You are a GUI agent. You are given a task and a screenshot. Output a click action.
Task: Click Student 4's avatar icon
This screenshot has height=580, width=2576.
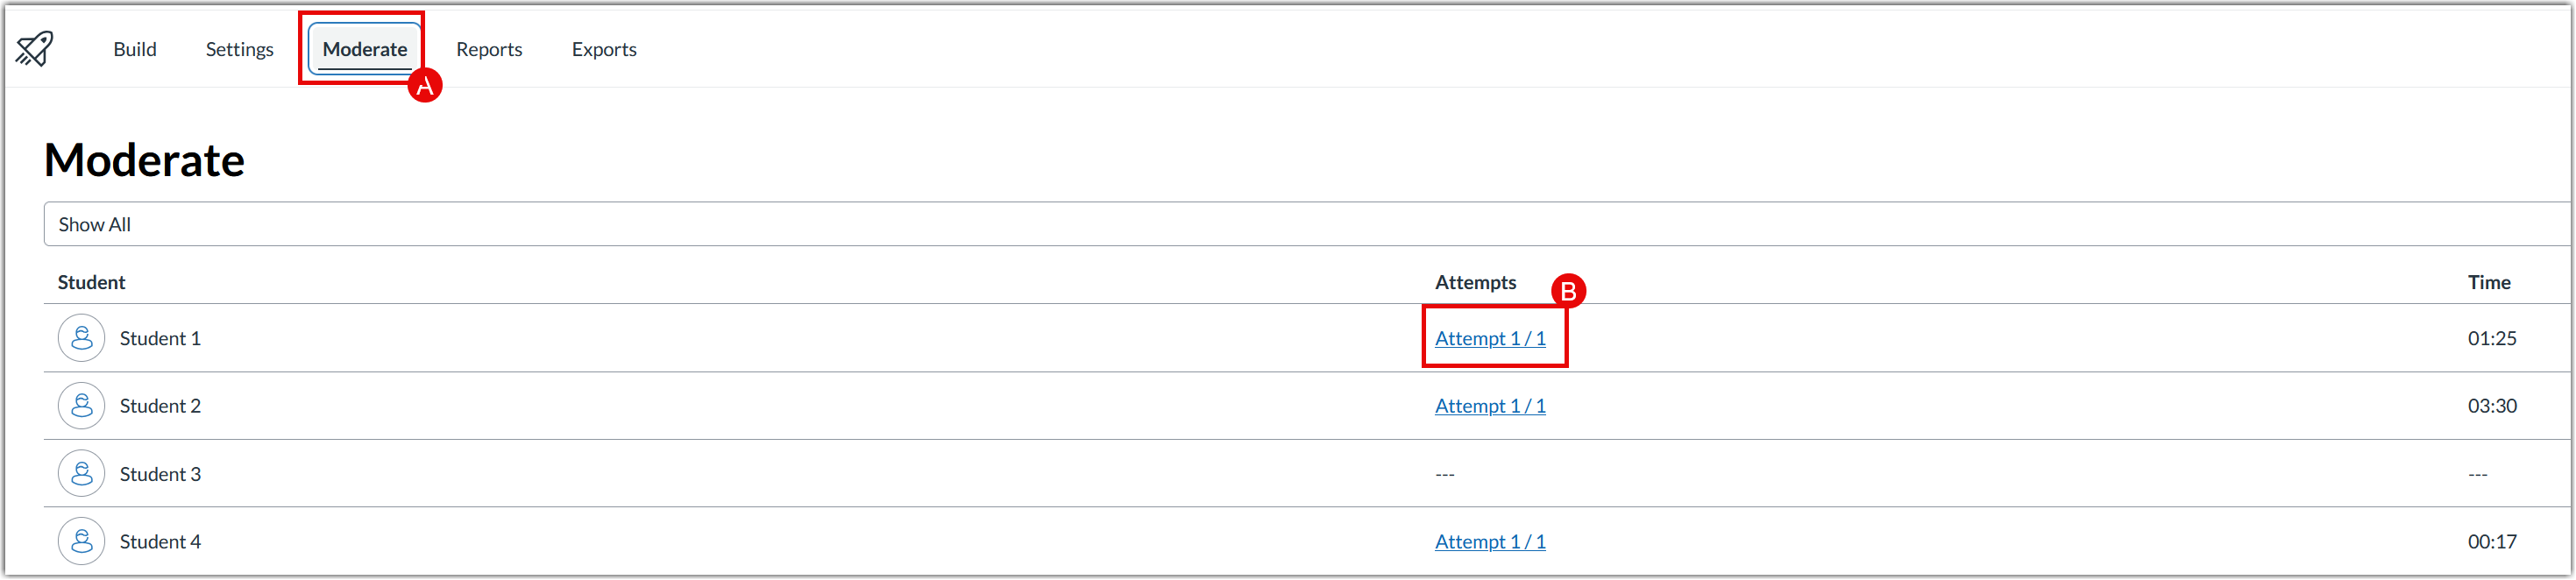pos(81,541)
